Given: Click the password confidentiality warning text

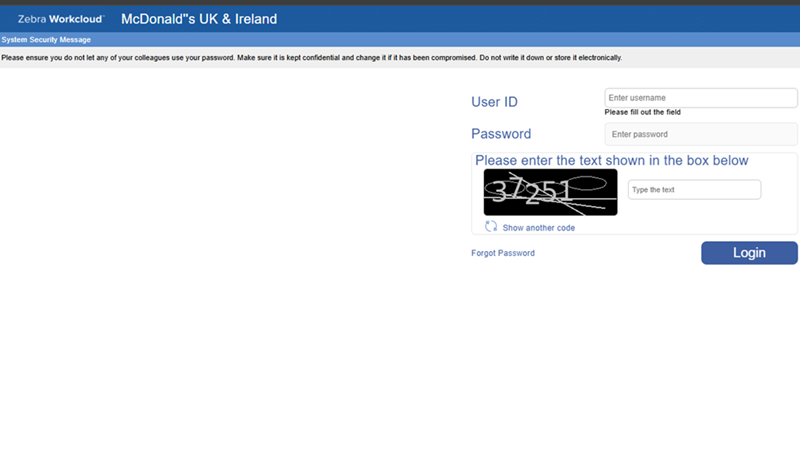Looking at the screenshot, I should [311, 58].
